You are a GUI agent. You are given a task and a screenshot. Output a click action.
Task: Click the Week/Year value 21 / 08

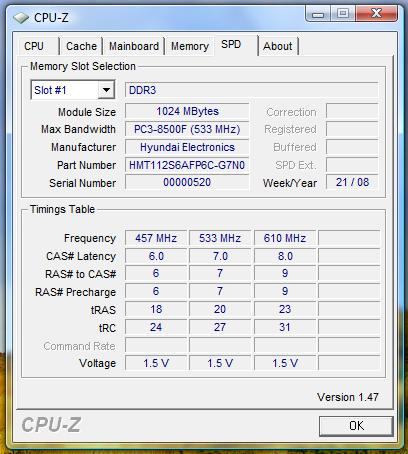point(352,182)
